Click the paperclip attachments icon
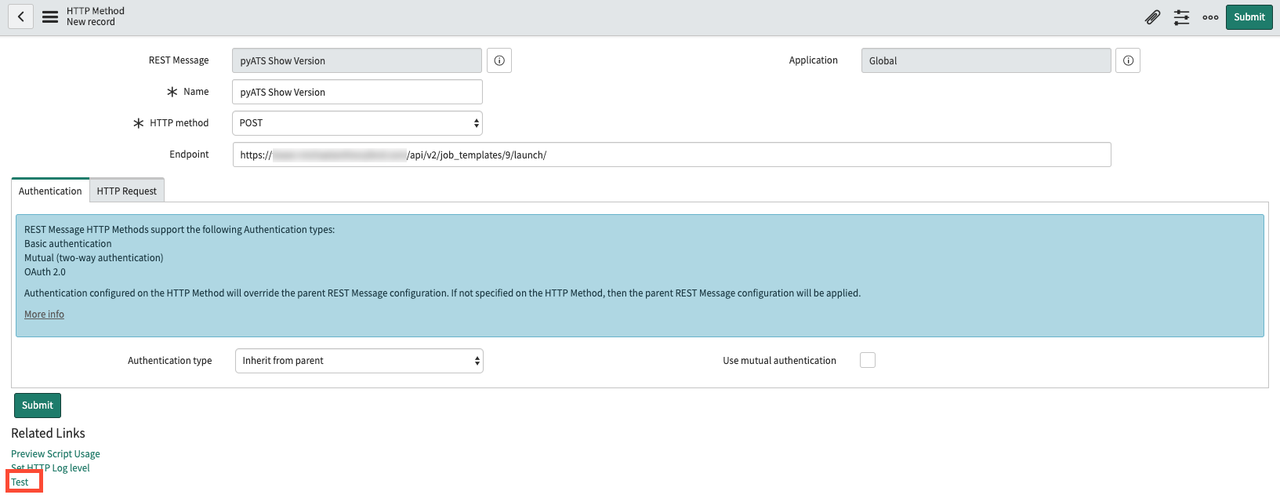The height and width of the screenshot is (502, 1280). (1153, 17)
